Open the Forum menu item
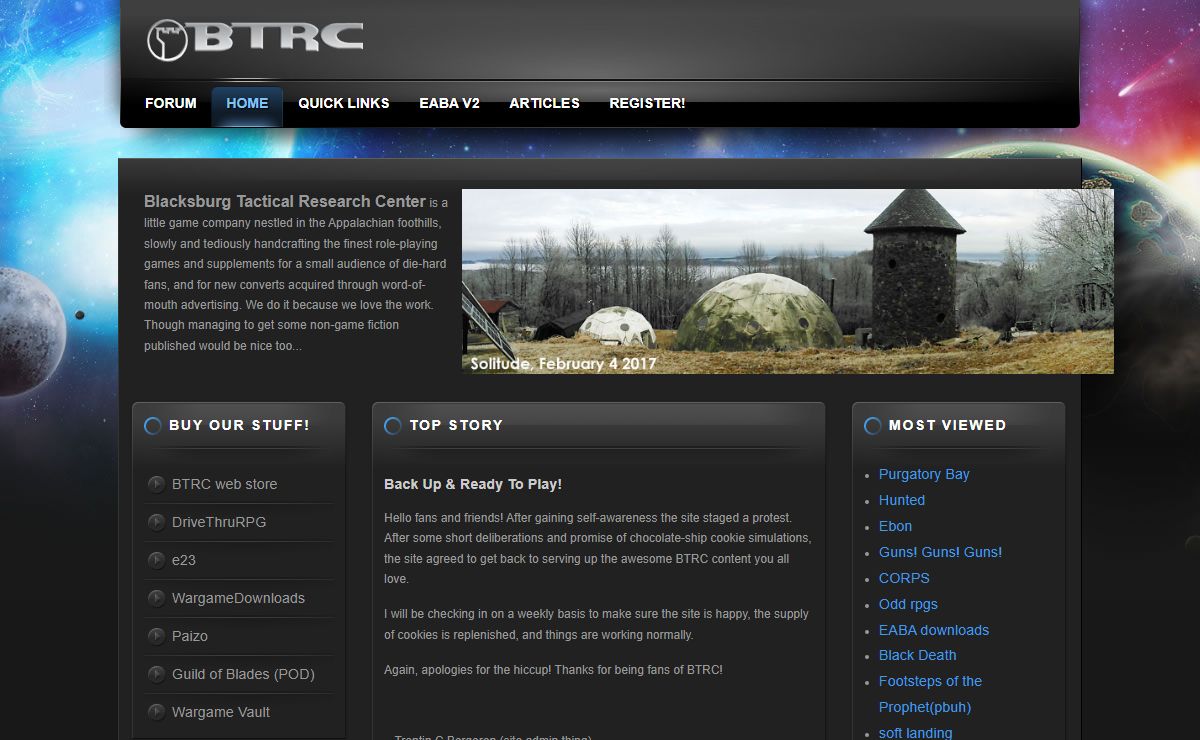 coord(170,103)
